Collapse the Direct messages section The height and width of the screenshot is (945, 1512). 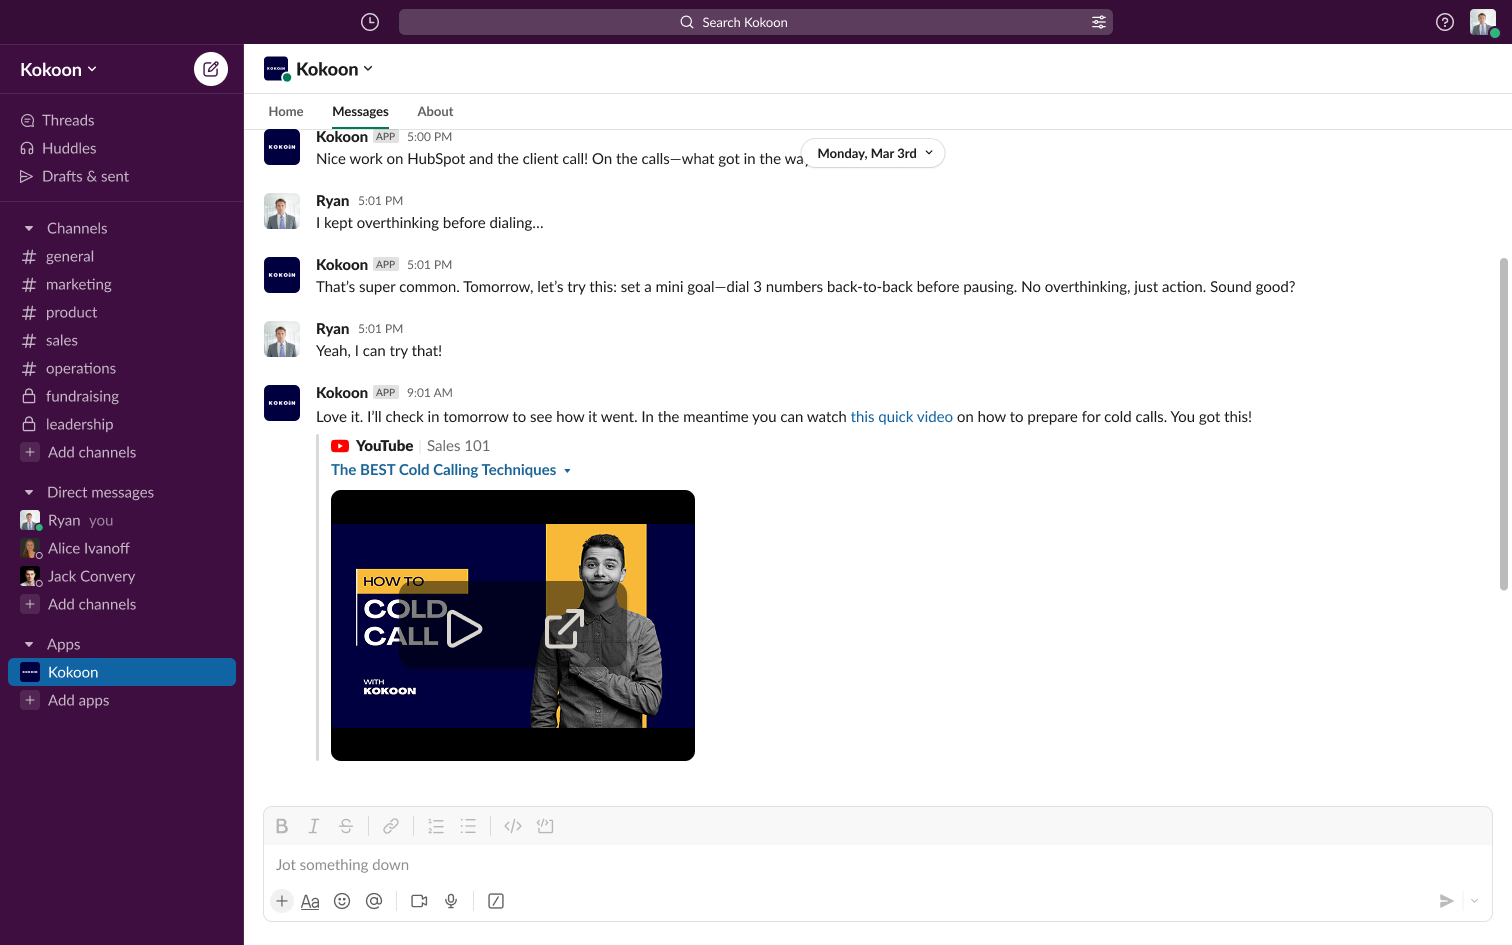[x=29, y=492]
